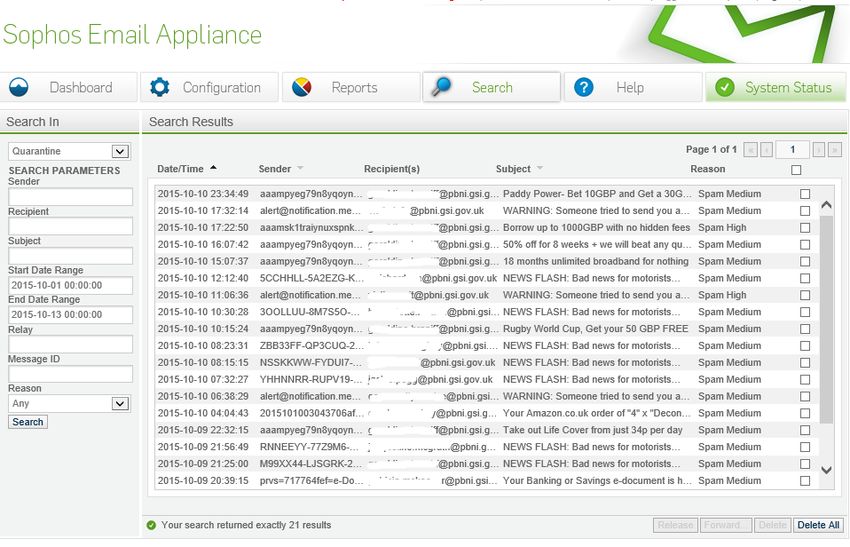
Task: Sort results by Date/Time column
Action: (180, 169)
